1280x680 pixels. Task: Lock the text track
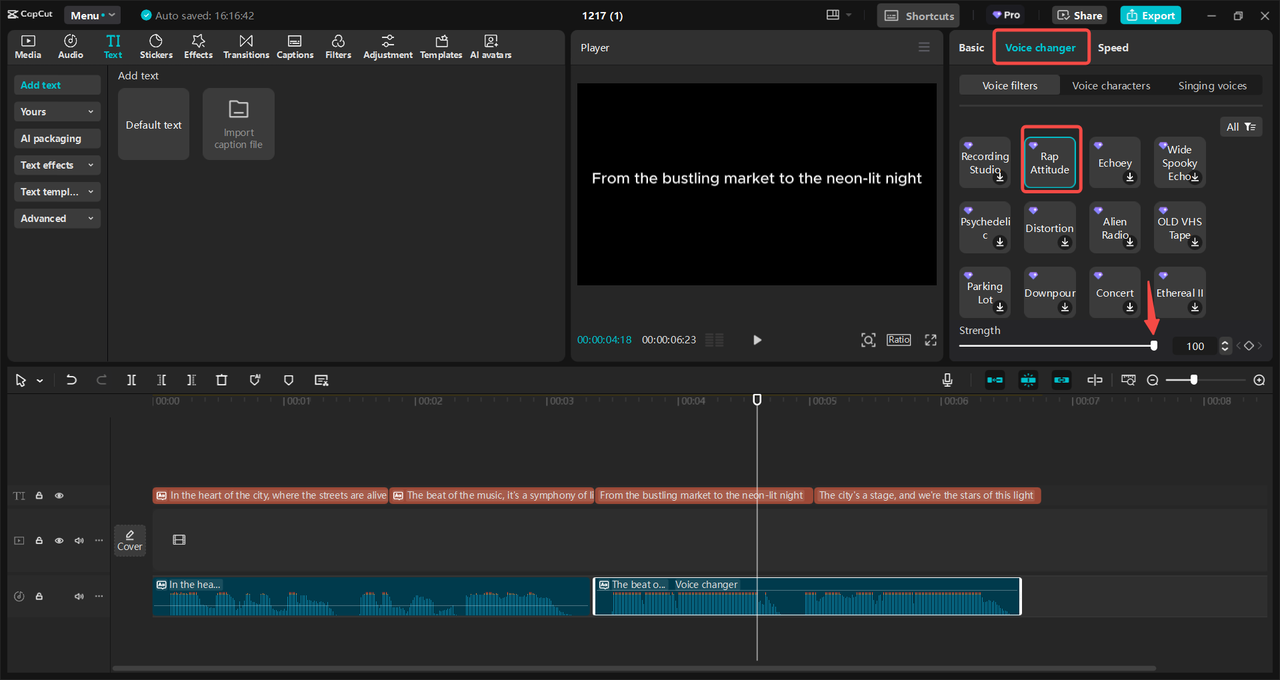pyautogui.click(x=39, y=495)
